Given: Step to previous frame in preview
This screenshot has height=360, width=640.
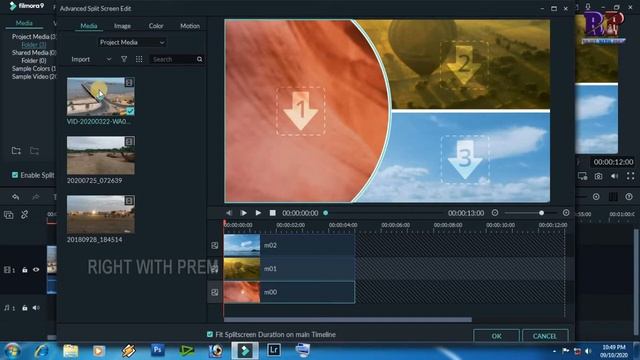Looking at the screenshot, I should (229, 213).
